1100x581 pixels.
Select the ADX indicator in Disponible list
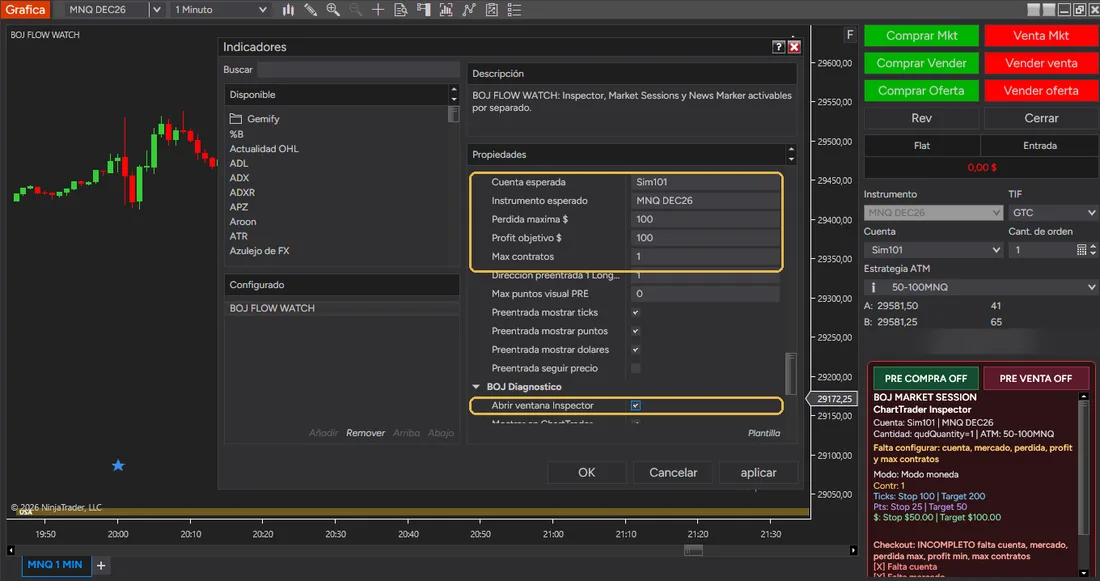(x=239, y=178)
